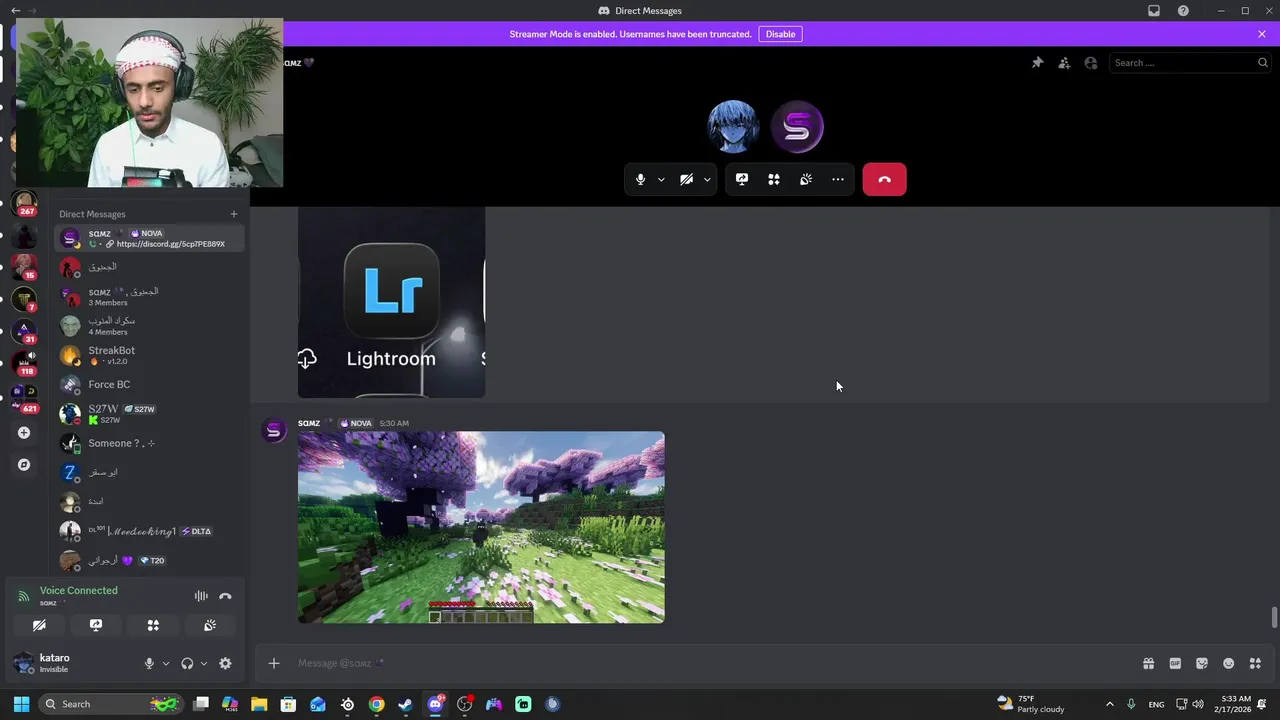Open the GIF picker
The height and width of the screenshot is (720, 1280).
tap(1175, 663)
